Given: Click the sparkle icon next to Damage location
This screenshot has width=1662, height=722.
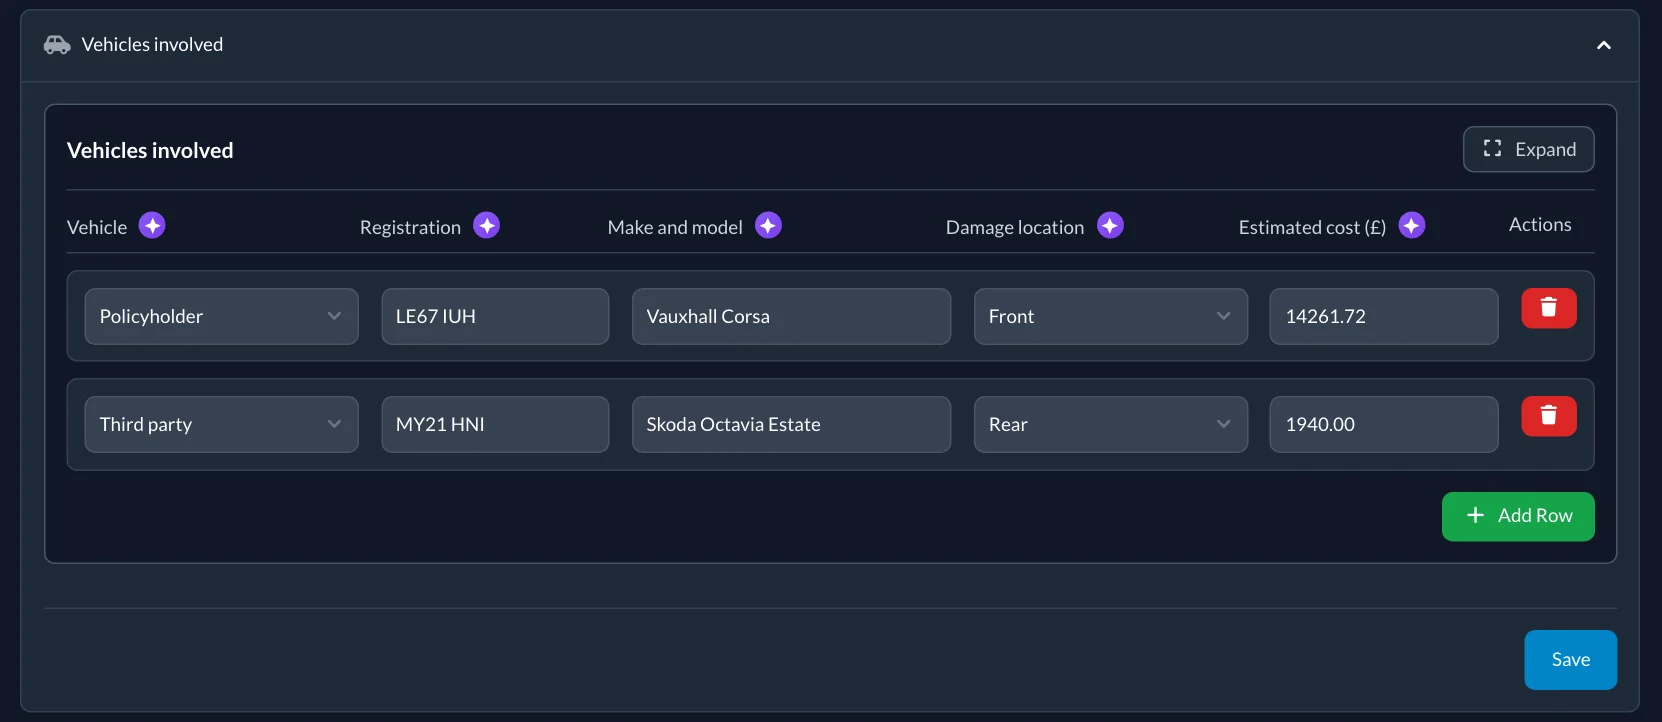Looking at the screenshot, I should click(x=1110, y=226).
